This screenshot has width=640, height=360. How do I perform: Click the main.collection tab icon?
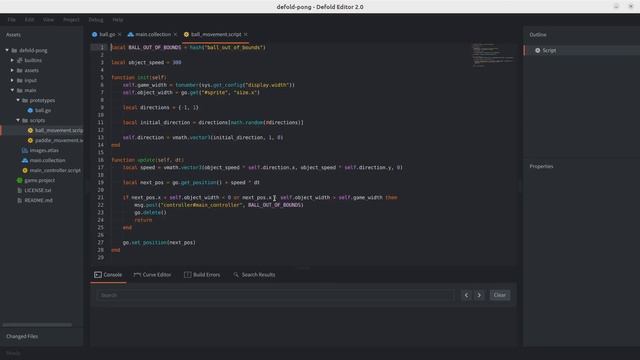[x=131, y=35]
